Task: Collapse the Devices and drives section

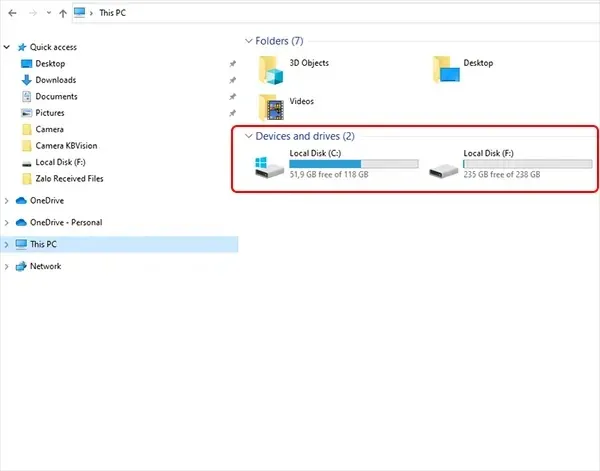Action: click(248, 136)
